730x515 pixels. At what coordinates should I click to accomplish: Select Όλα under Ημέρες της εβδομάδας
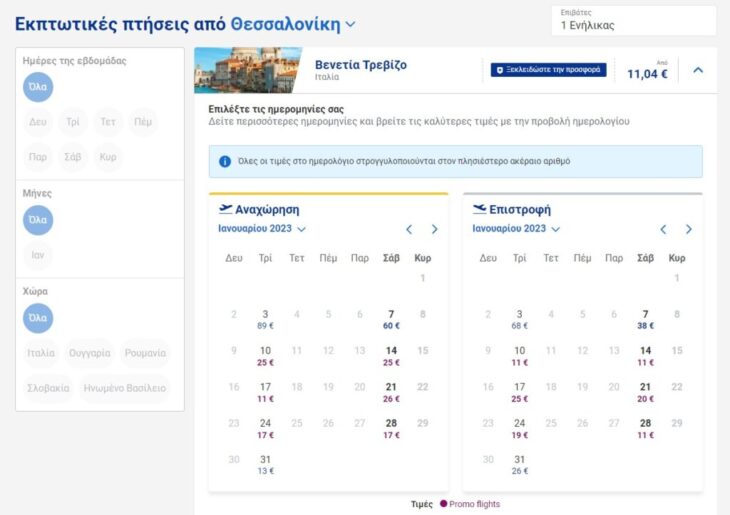click(38, 87)
